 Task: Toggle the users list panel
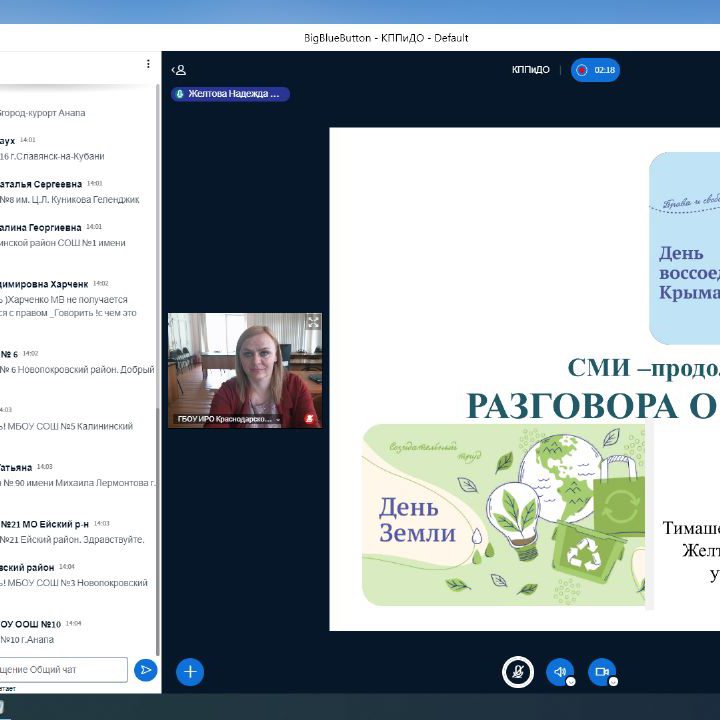179,70
